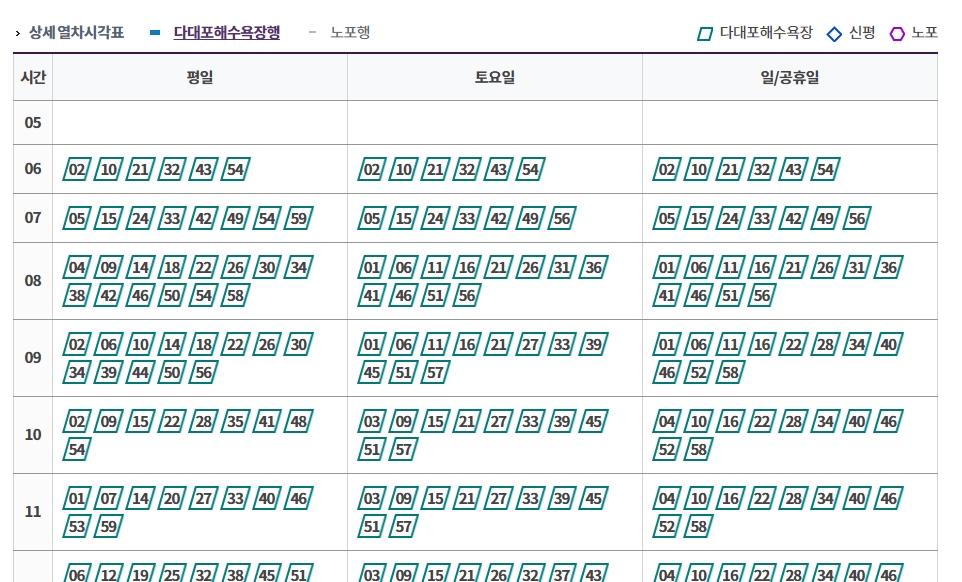Select minute 59 in 평일 11 hour row
Screen dimensions: 962x582
109,526
